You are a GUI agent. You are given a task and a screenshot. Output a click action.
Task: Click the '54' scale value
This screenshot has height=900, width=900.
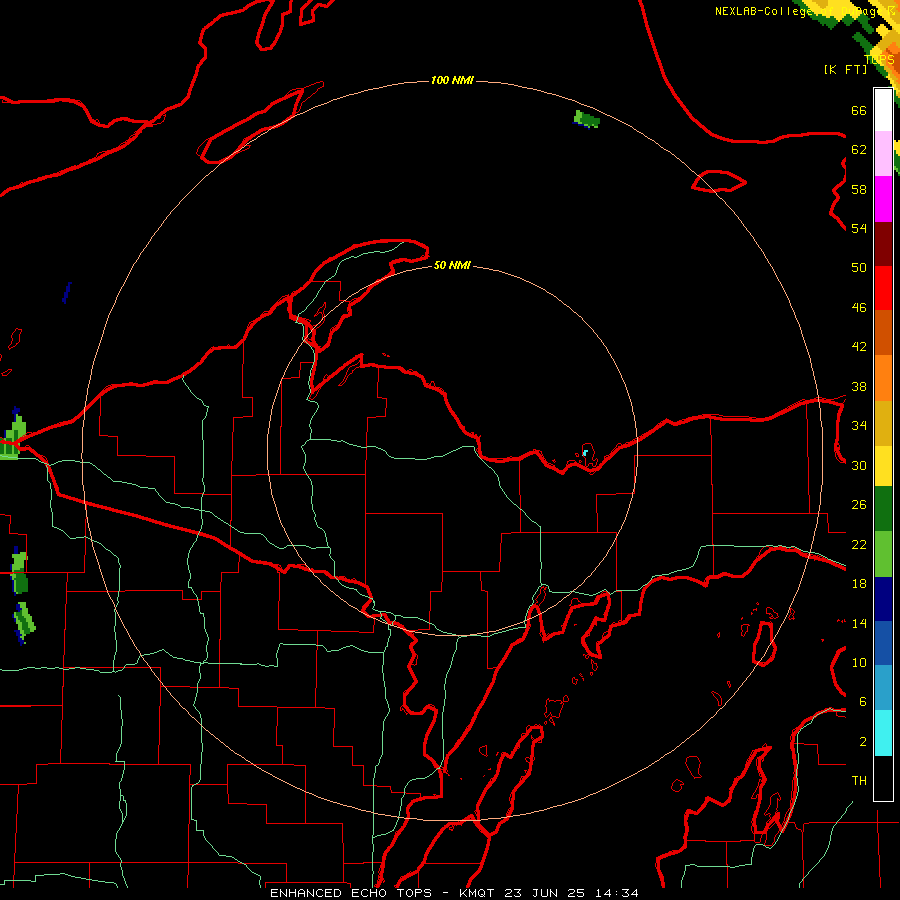(x=859, y=228)
